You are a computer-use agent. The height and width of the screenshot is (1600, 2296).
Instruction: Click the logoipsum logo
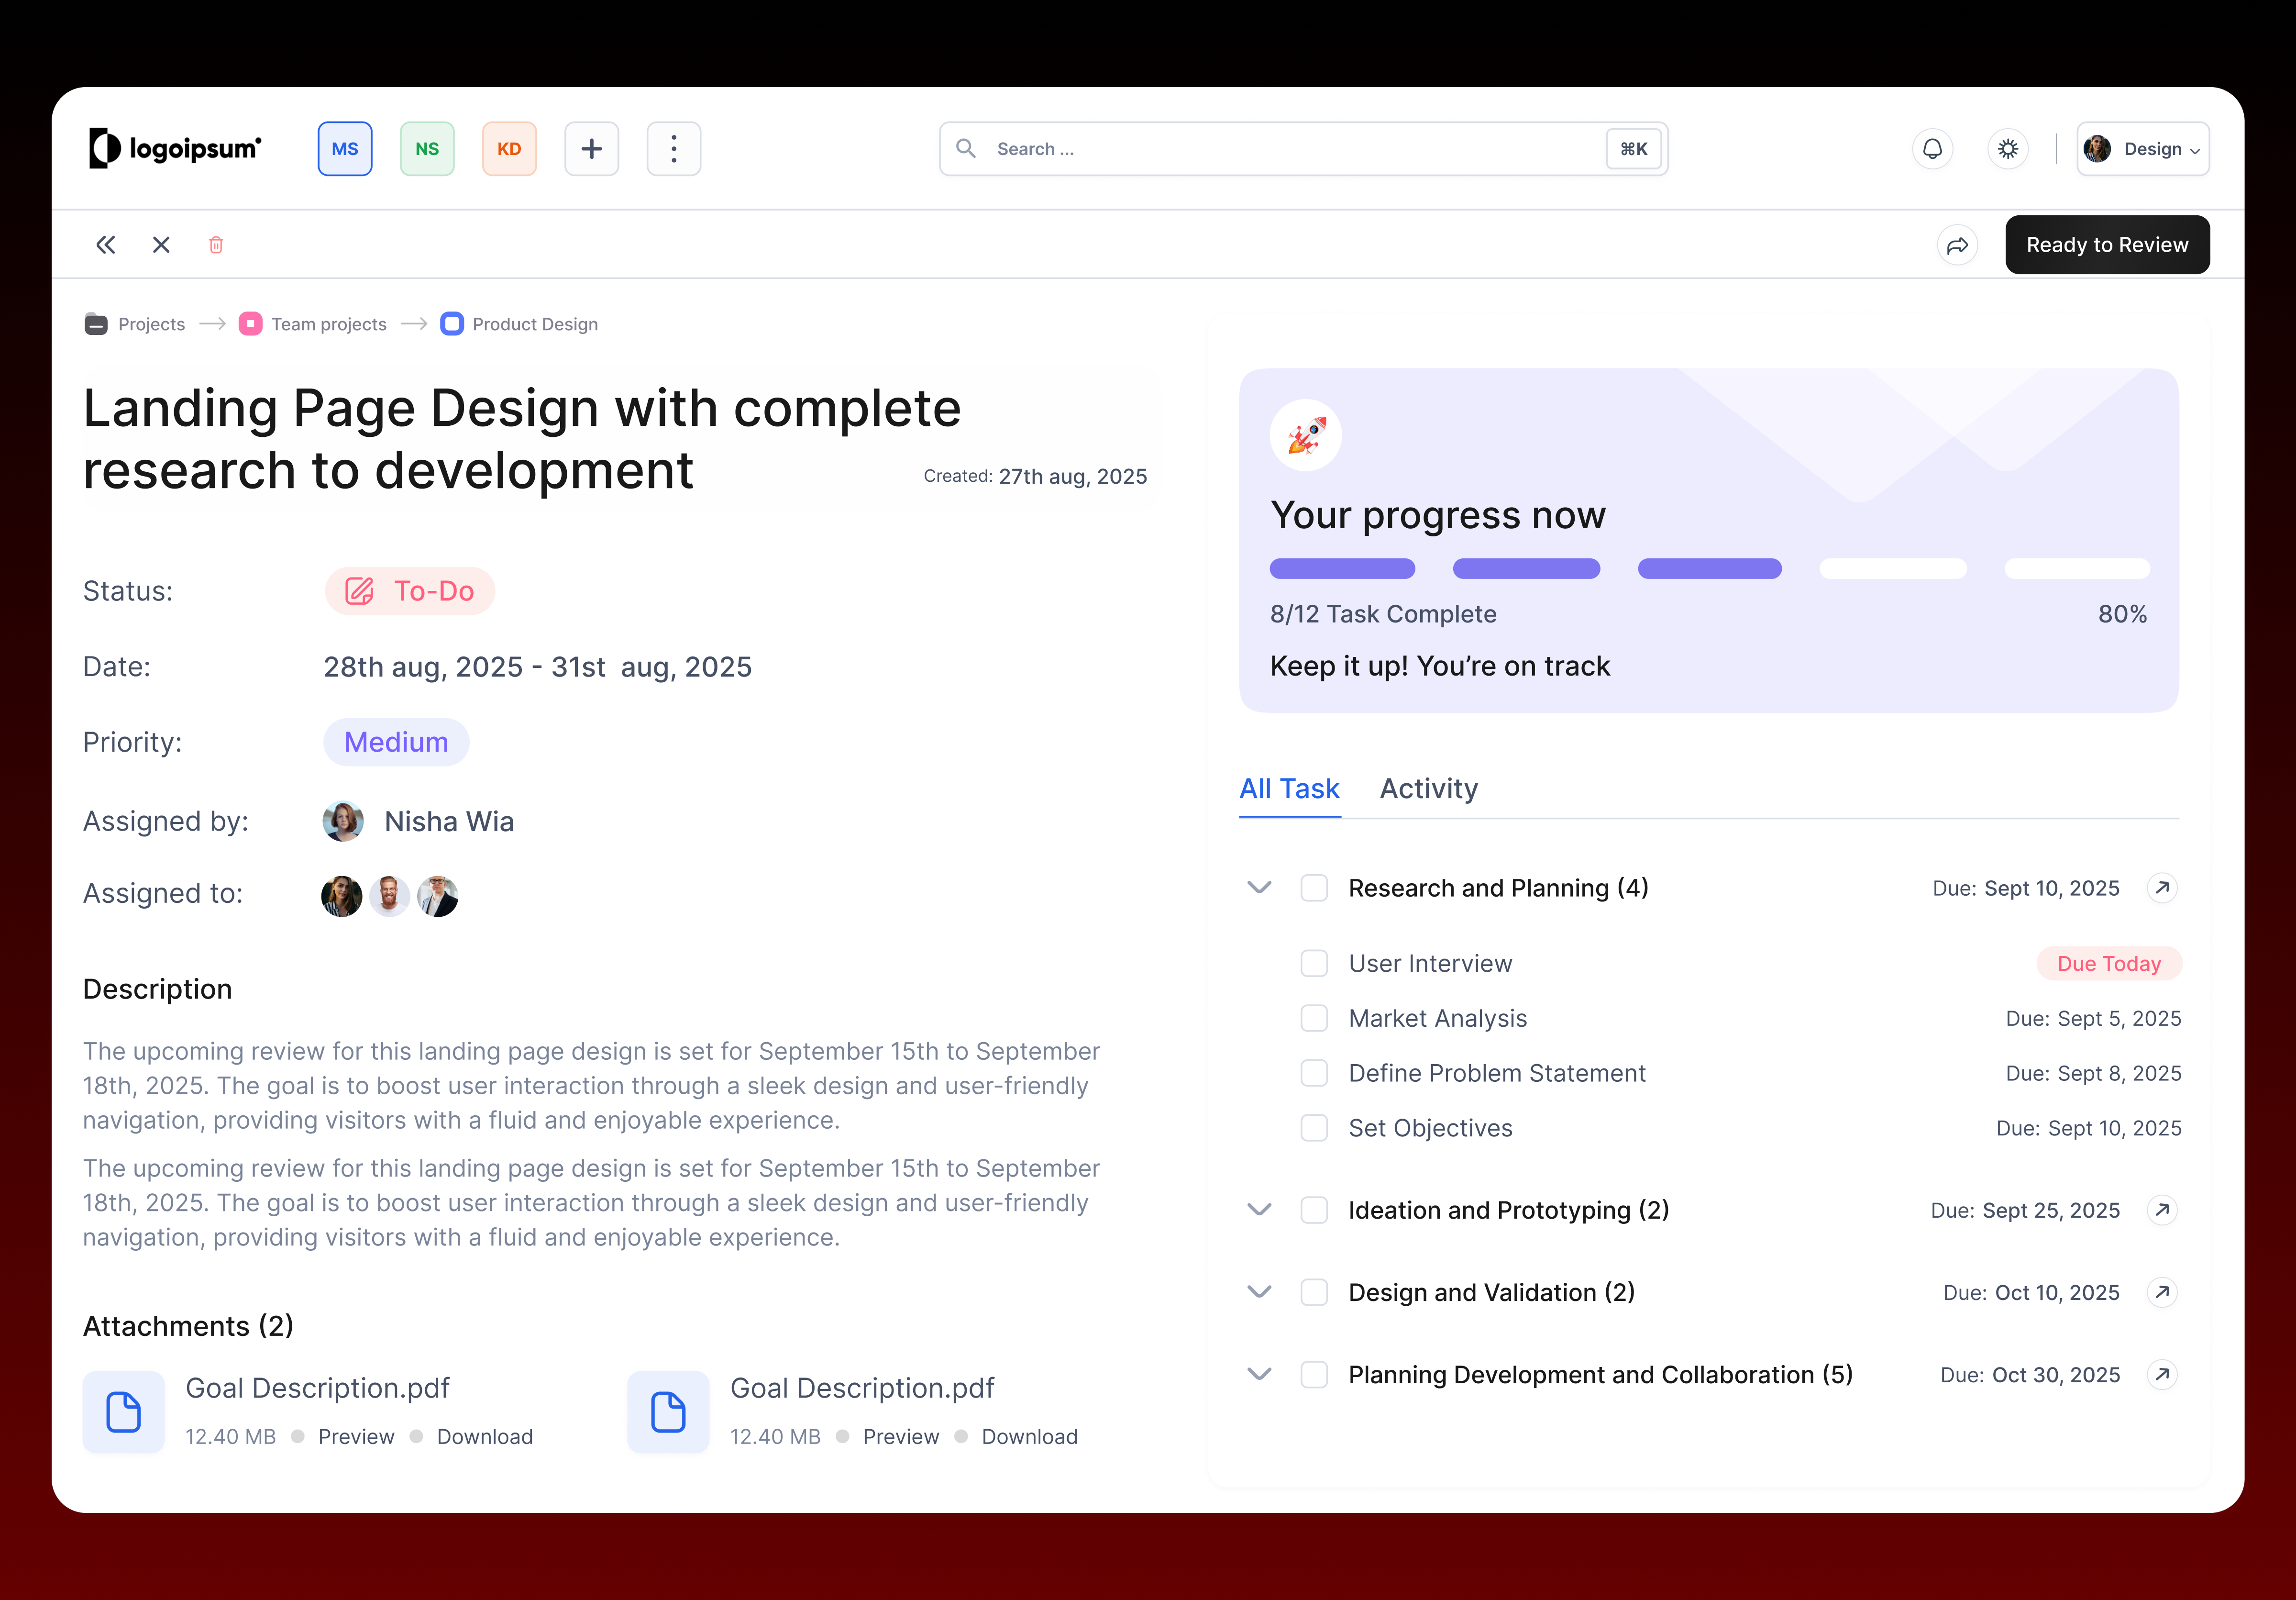pos(174,148)
